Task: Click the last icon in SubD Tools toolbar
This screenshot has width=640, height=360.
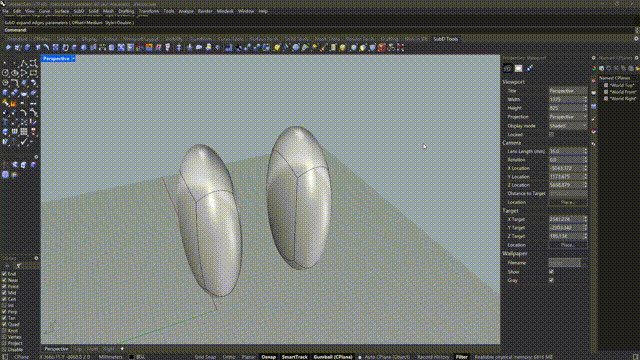Action: coord(400,48)
